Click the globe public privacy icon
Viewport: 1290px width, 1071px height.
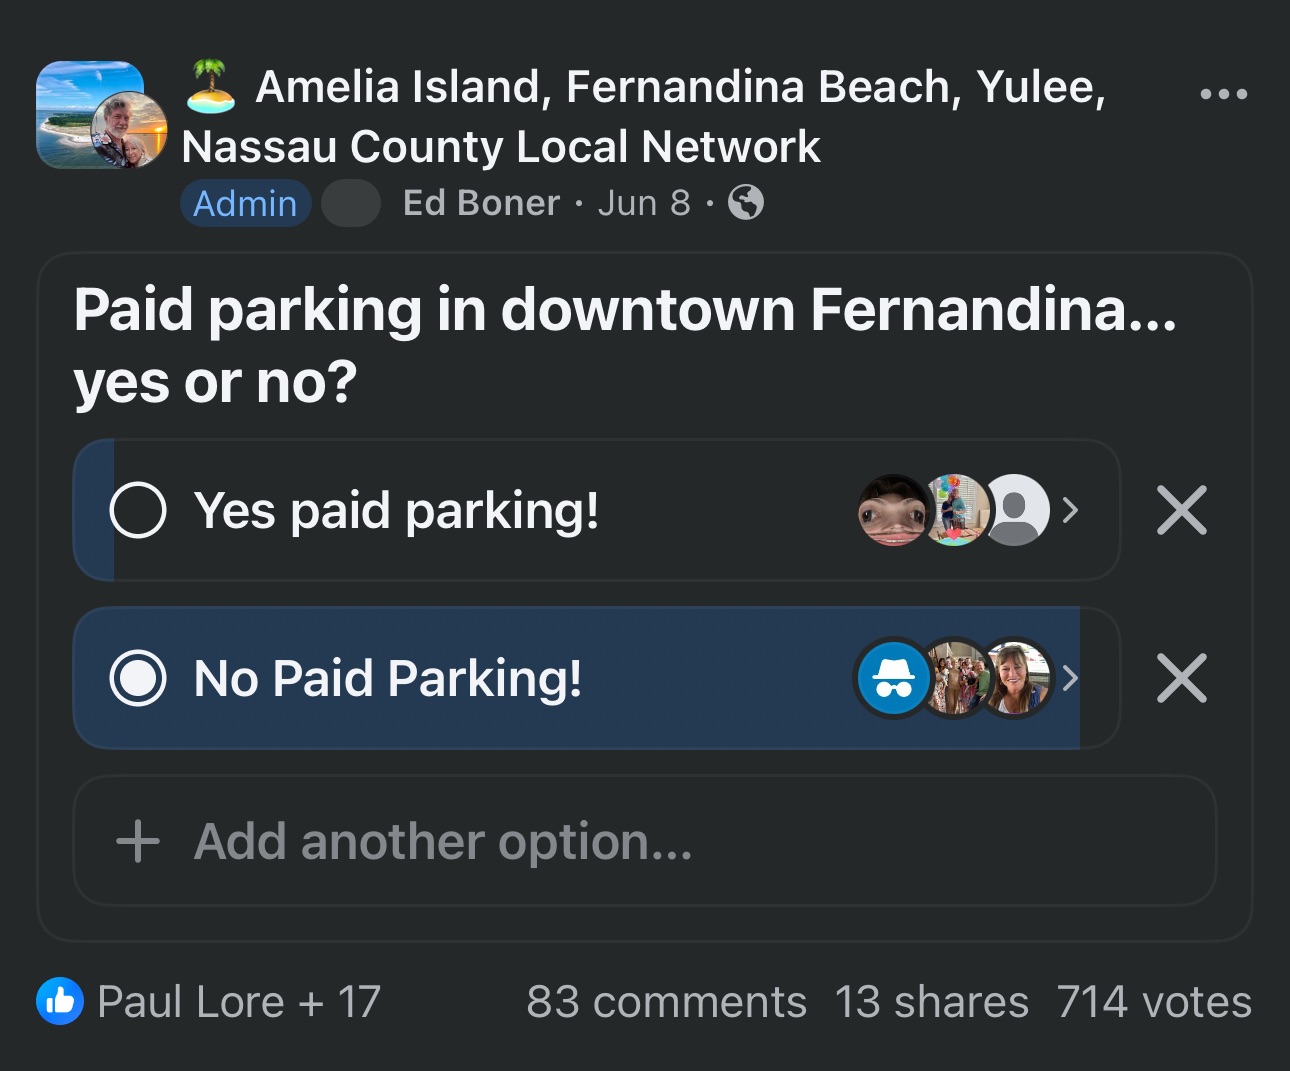[746, 203]
